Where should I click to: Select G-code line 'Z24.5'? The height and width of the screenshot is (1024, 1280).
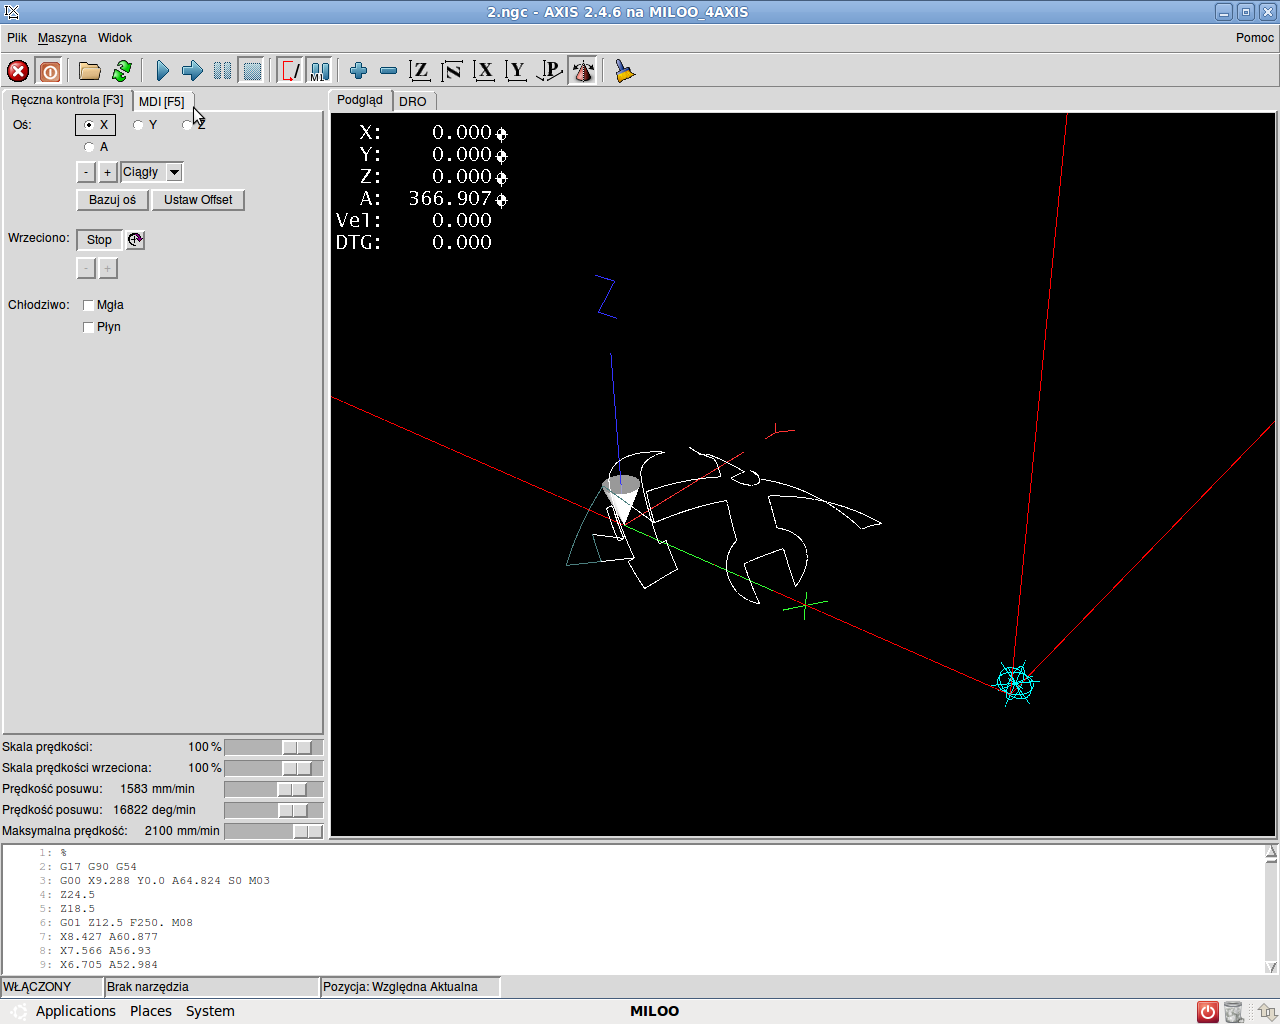[77, 895]
